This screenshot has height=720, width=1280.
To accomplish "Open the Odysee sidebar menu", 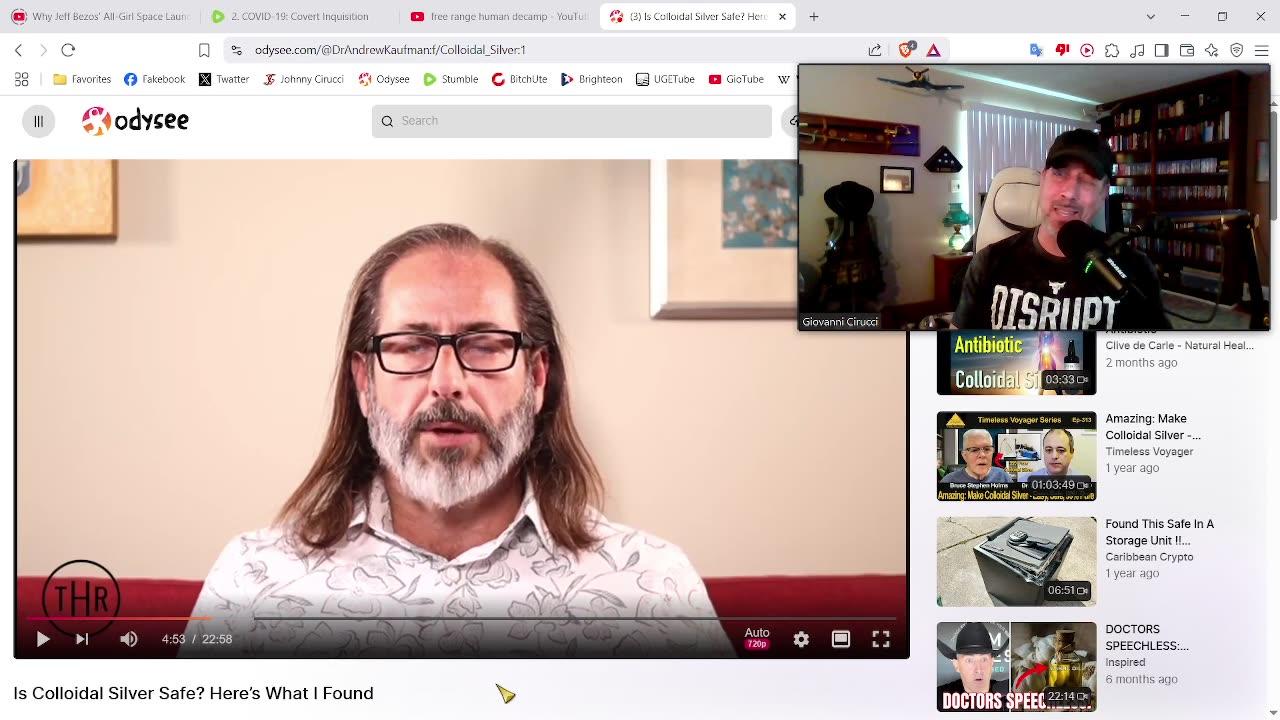I will 38,121.
